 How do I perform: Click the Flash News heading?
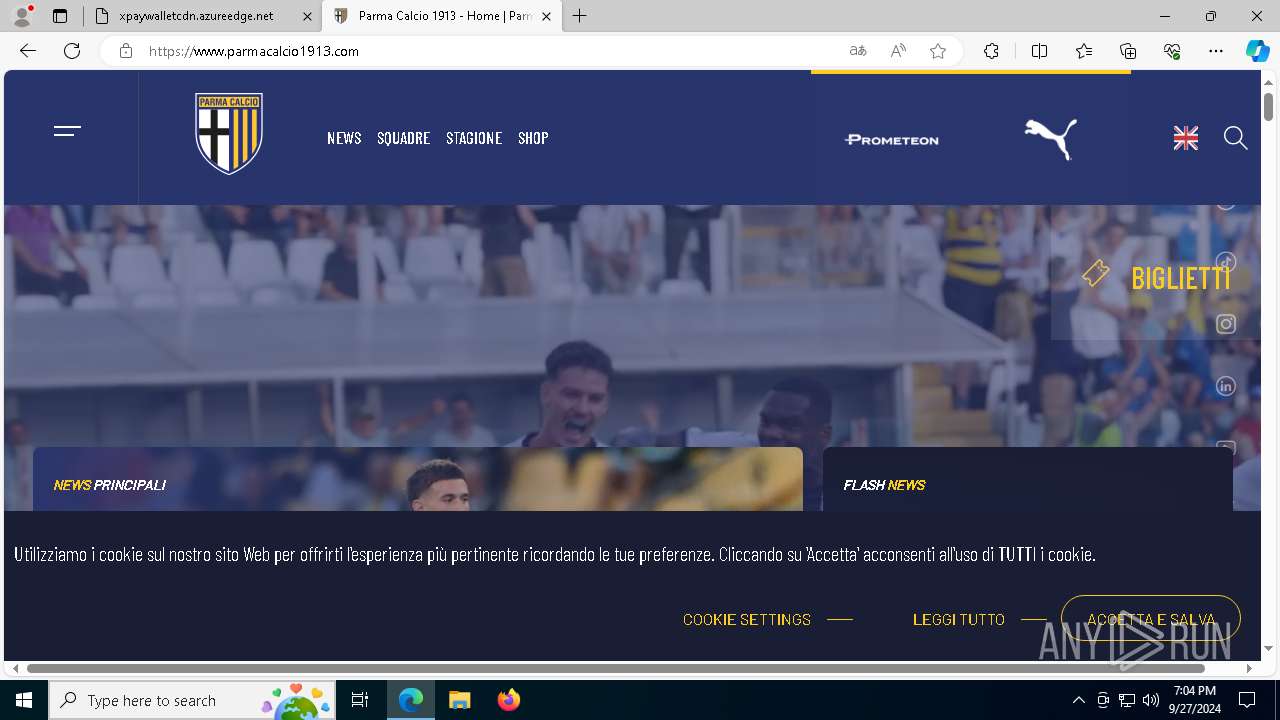click(x=884, y=485)
